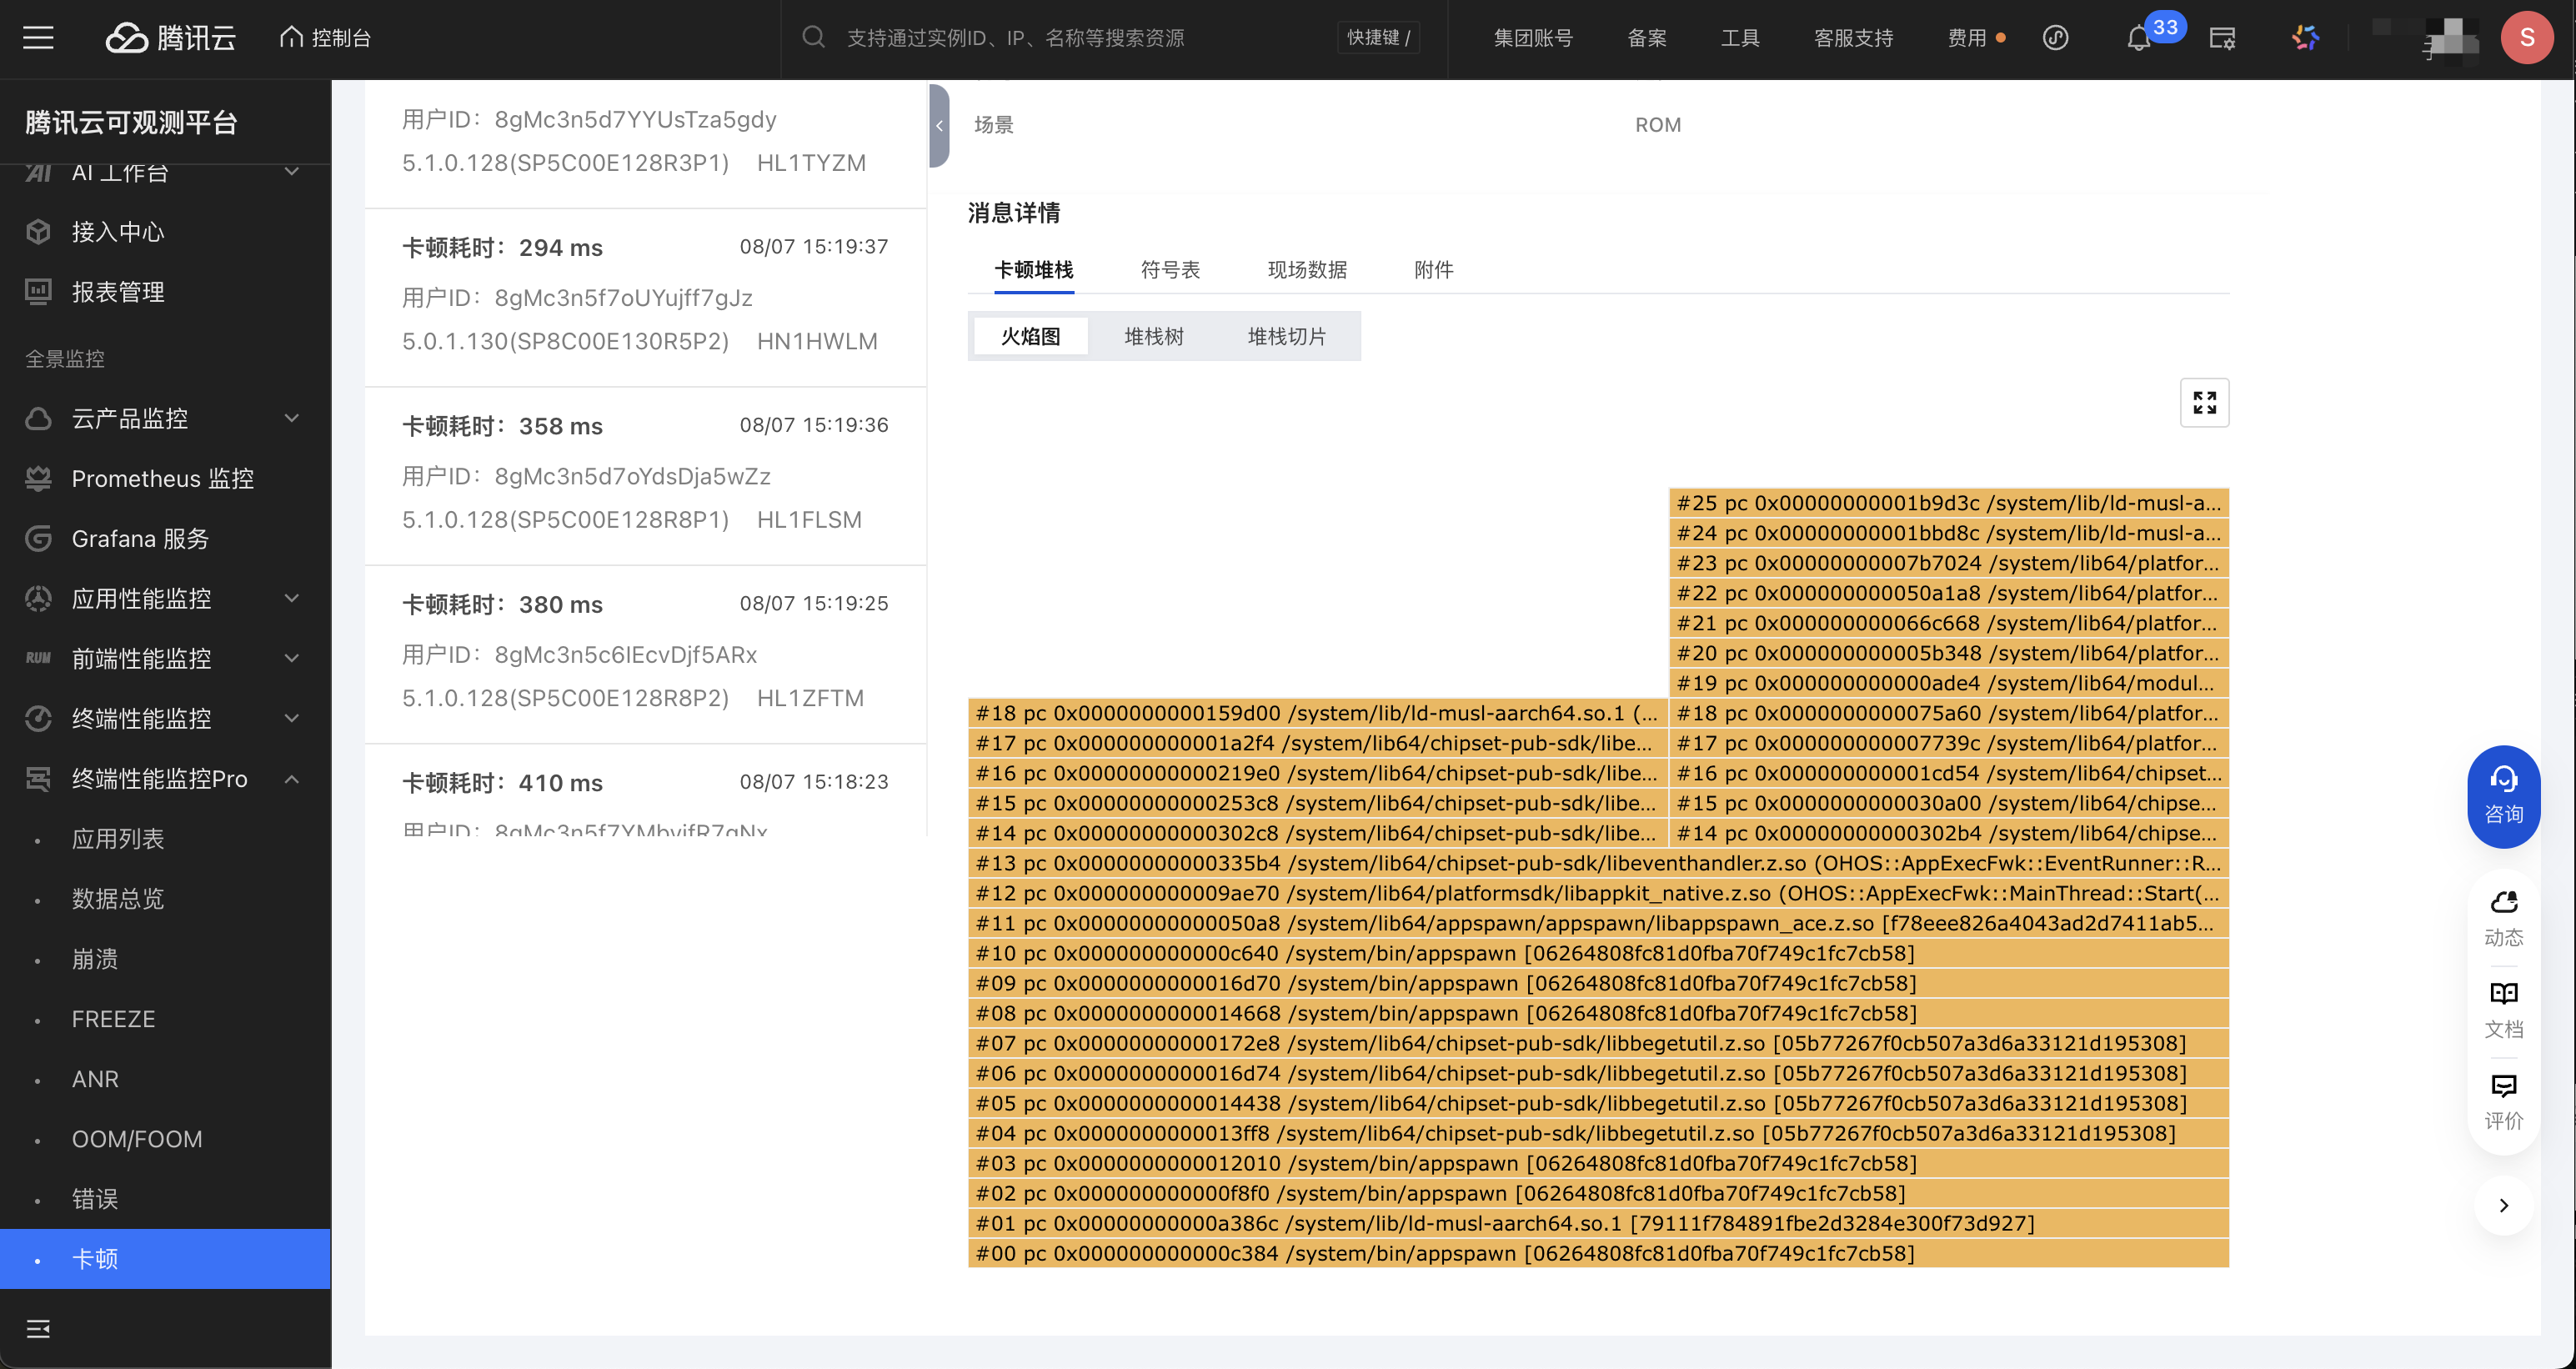Switch view to 堆栈树
This screenshot has width=2576, height=1369.
(x=1153, y=336)
